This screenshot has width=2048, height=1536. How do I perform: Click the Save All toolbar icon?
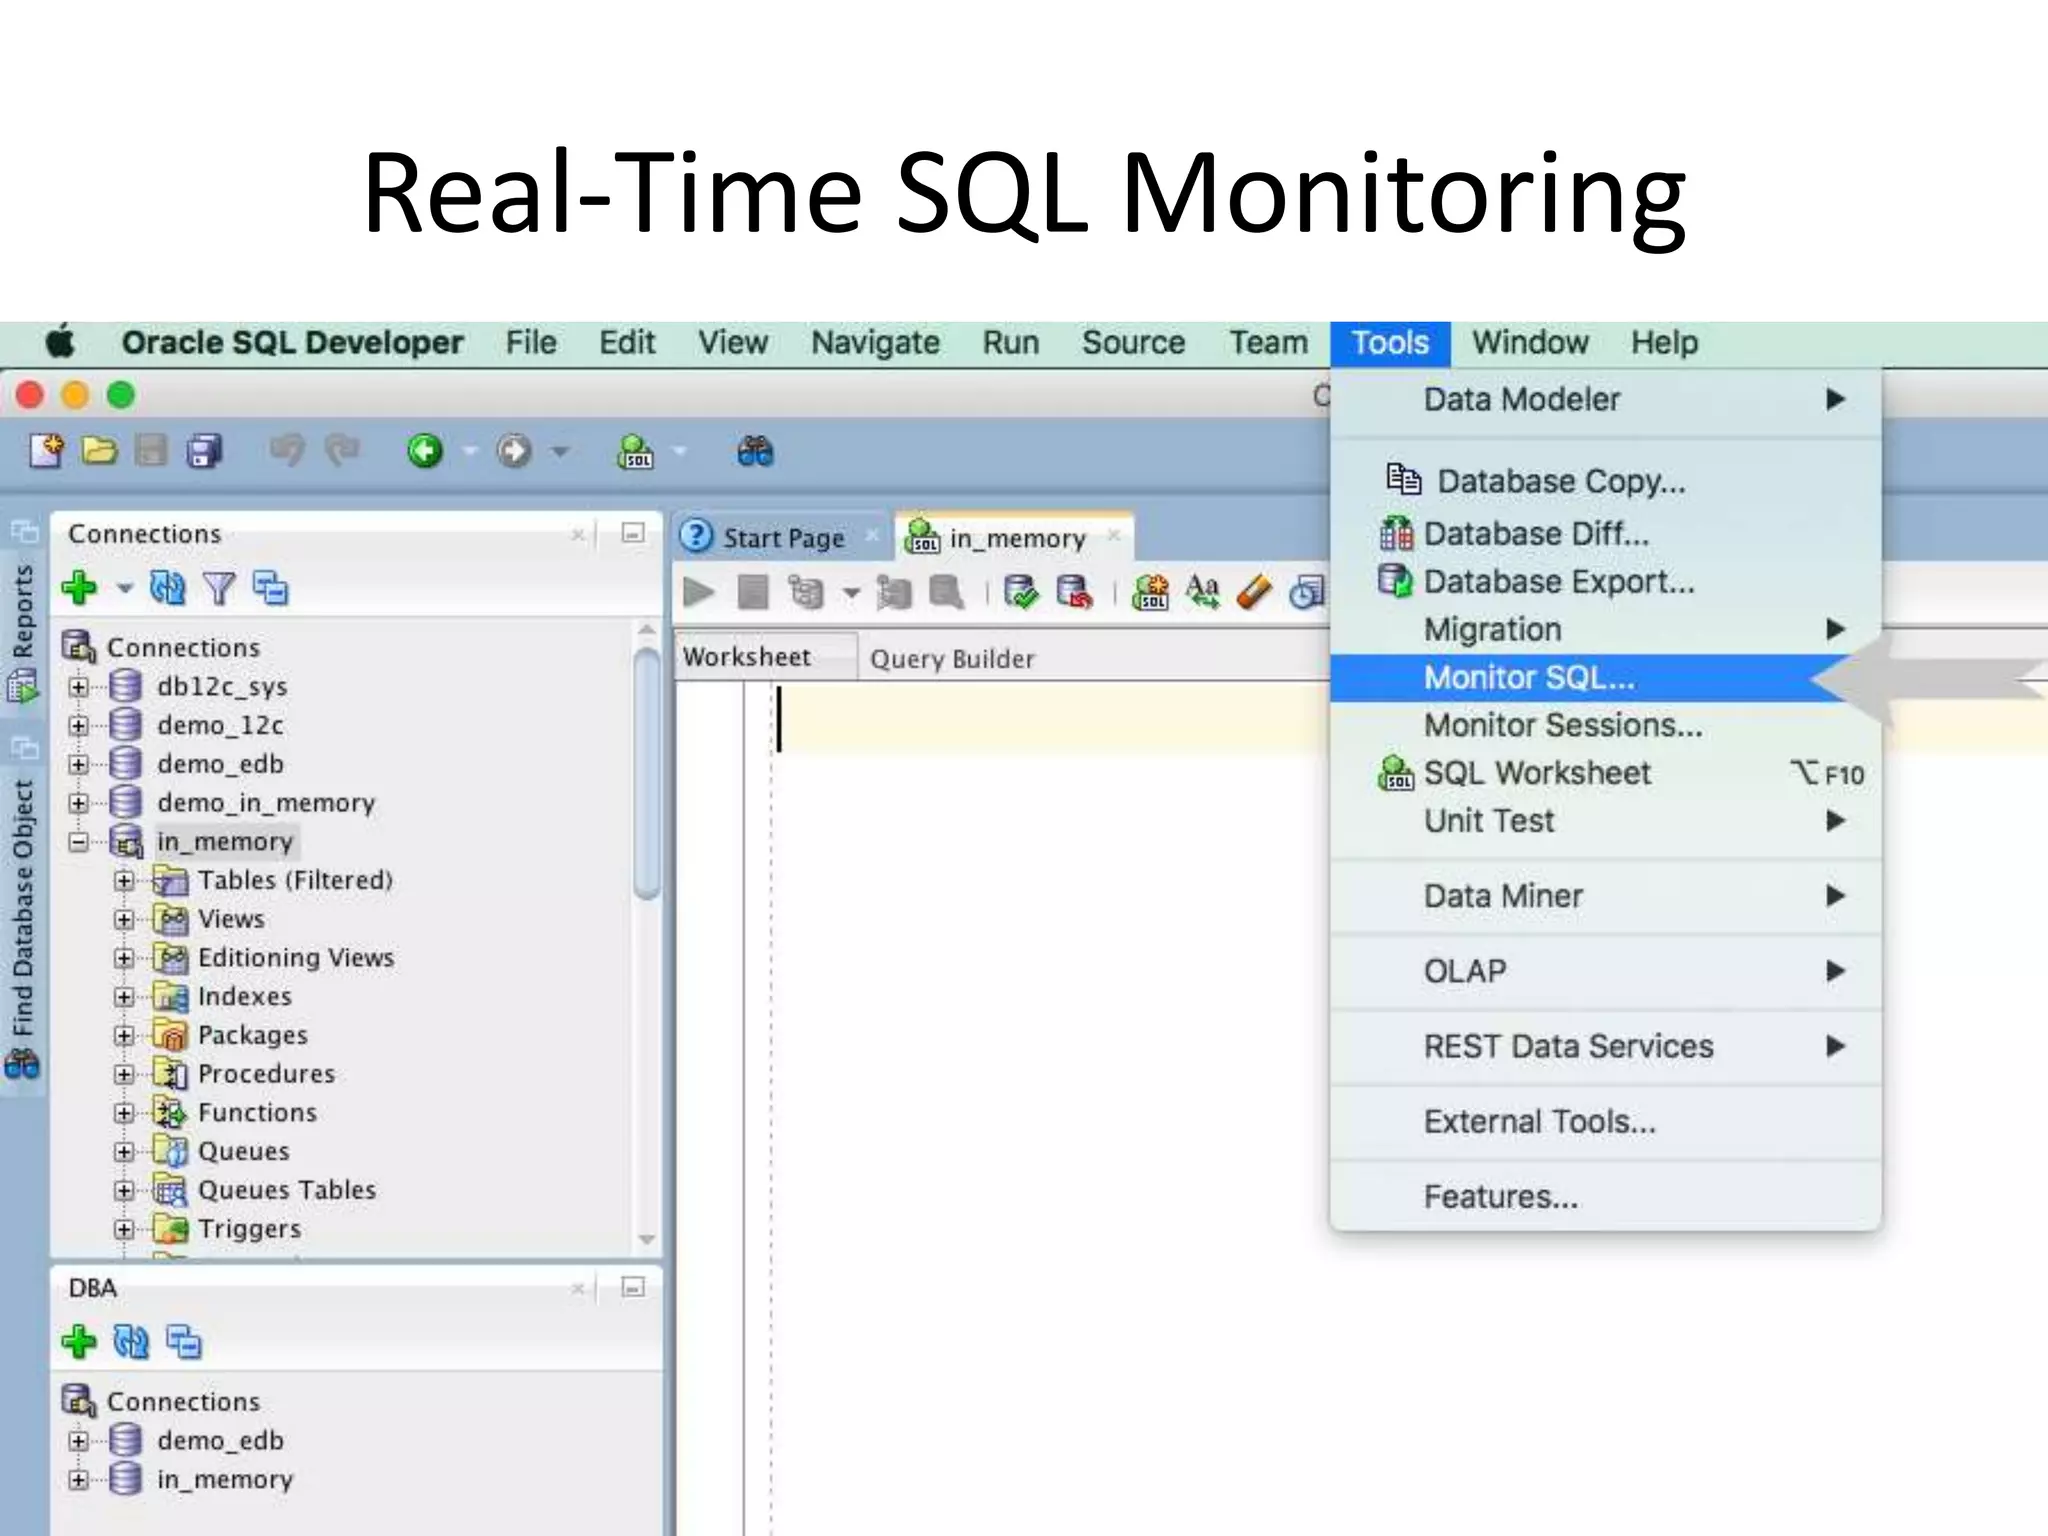click(x=205, y=452)
